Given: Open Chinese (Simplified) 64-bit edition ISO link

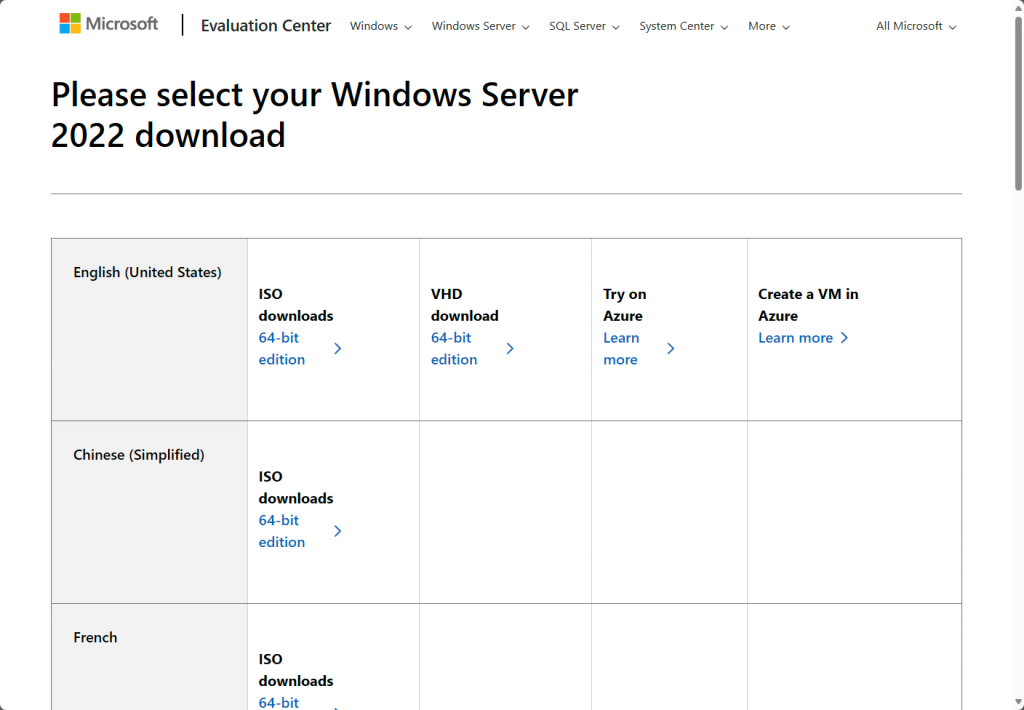Looking at the screenshot, I should [x=282, y=531].
